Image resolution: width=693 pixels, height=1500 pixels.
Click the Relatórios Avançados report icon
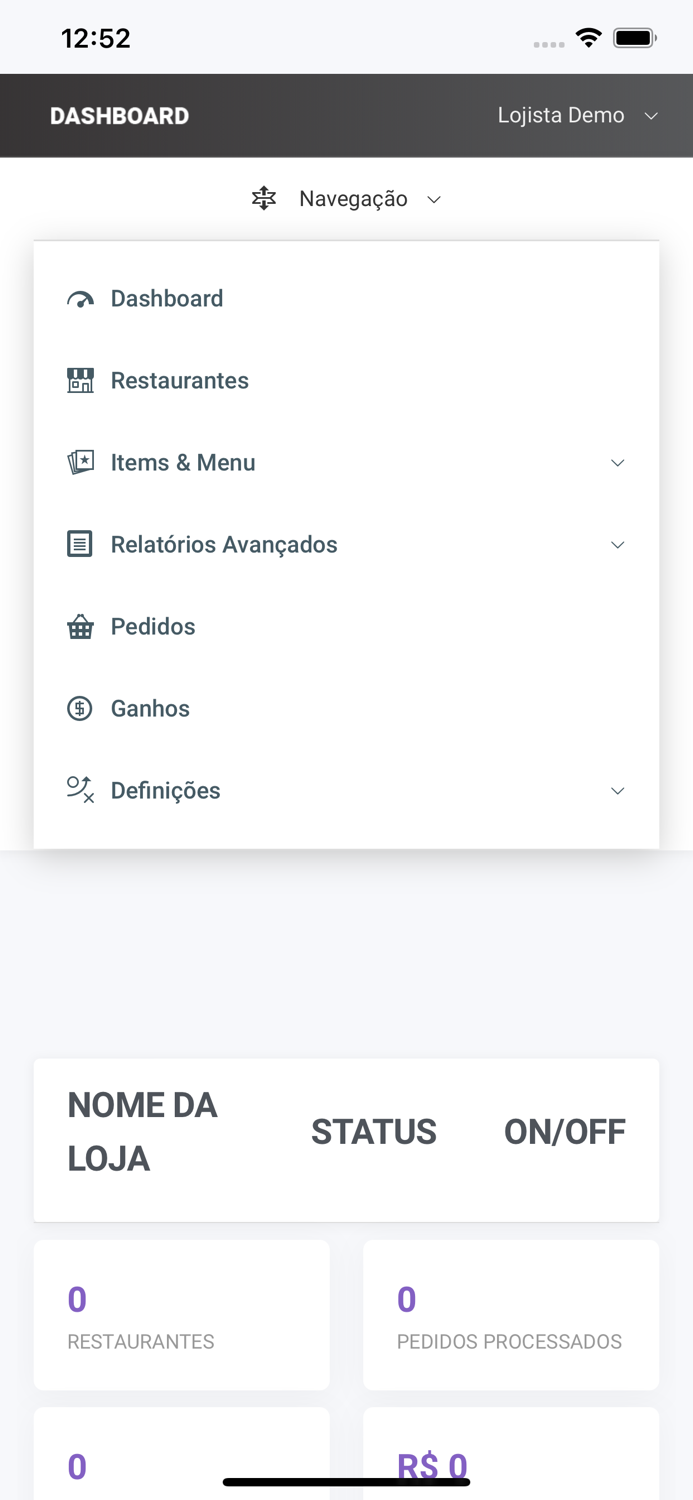pos(80,545)
